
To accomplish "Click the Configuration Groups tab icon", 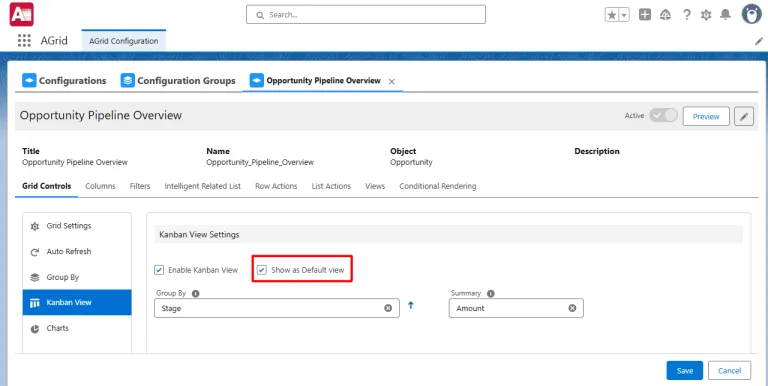I will [x=128, y=80].
